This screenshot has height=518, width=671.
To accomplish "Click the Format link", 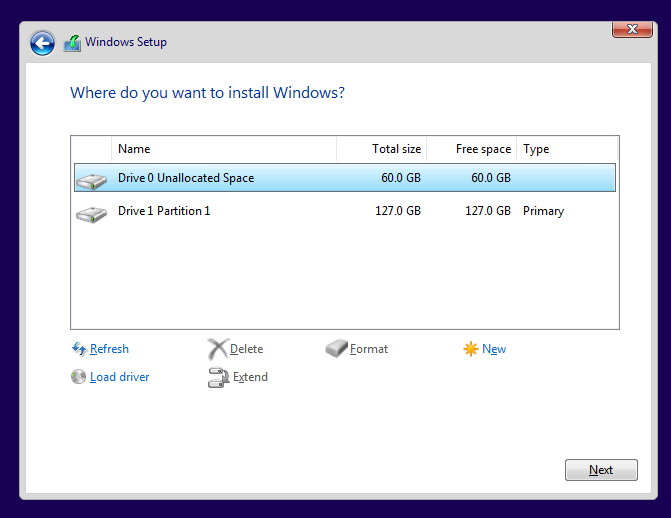I will [369, 349].
